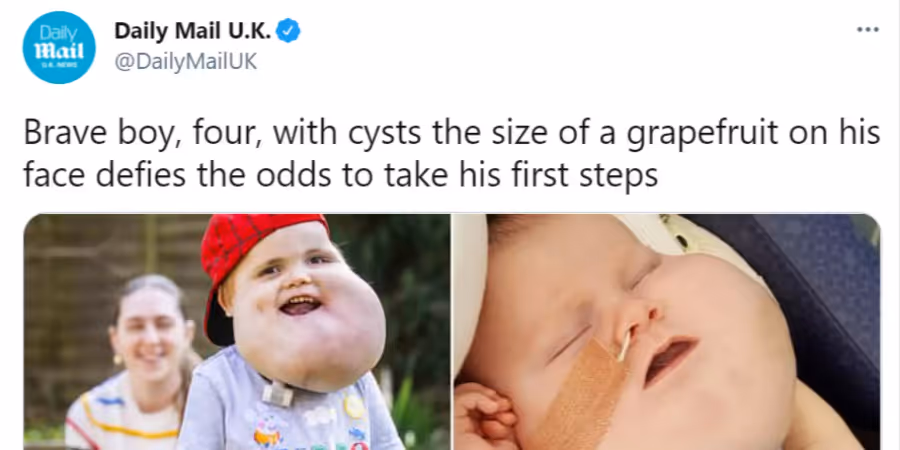Click the word "cysts" in the tweet

point(385,134)
